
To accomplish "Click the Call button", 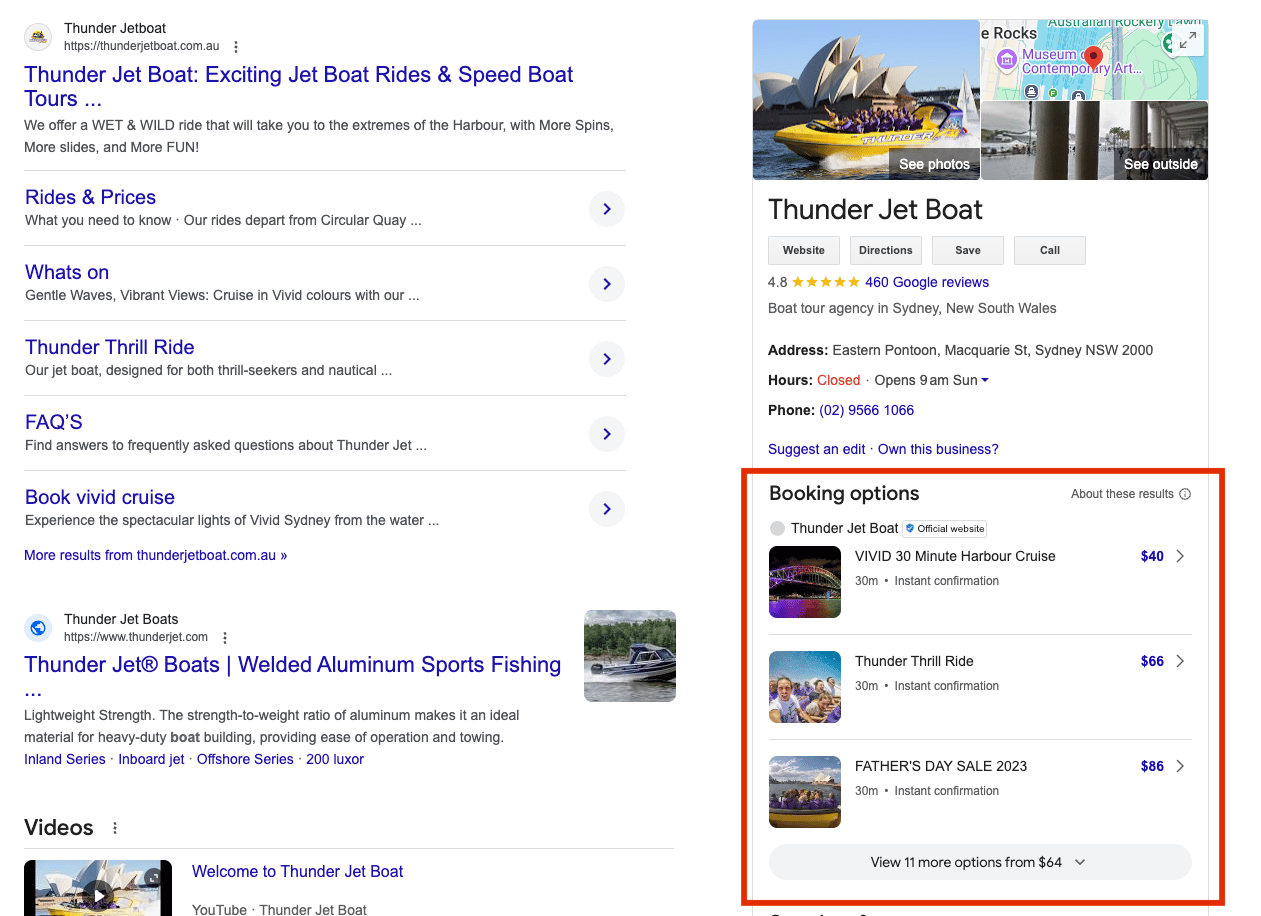I will [1050, 250].
